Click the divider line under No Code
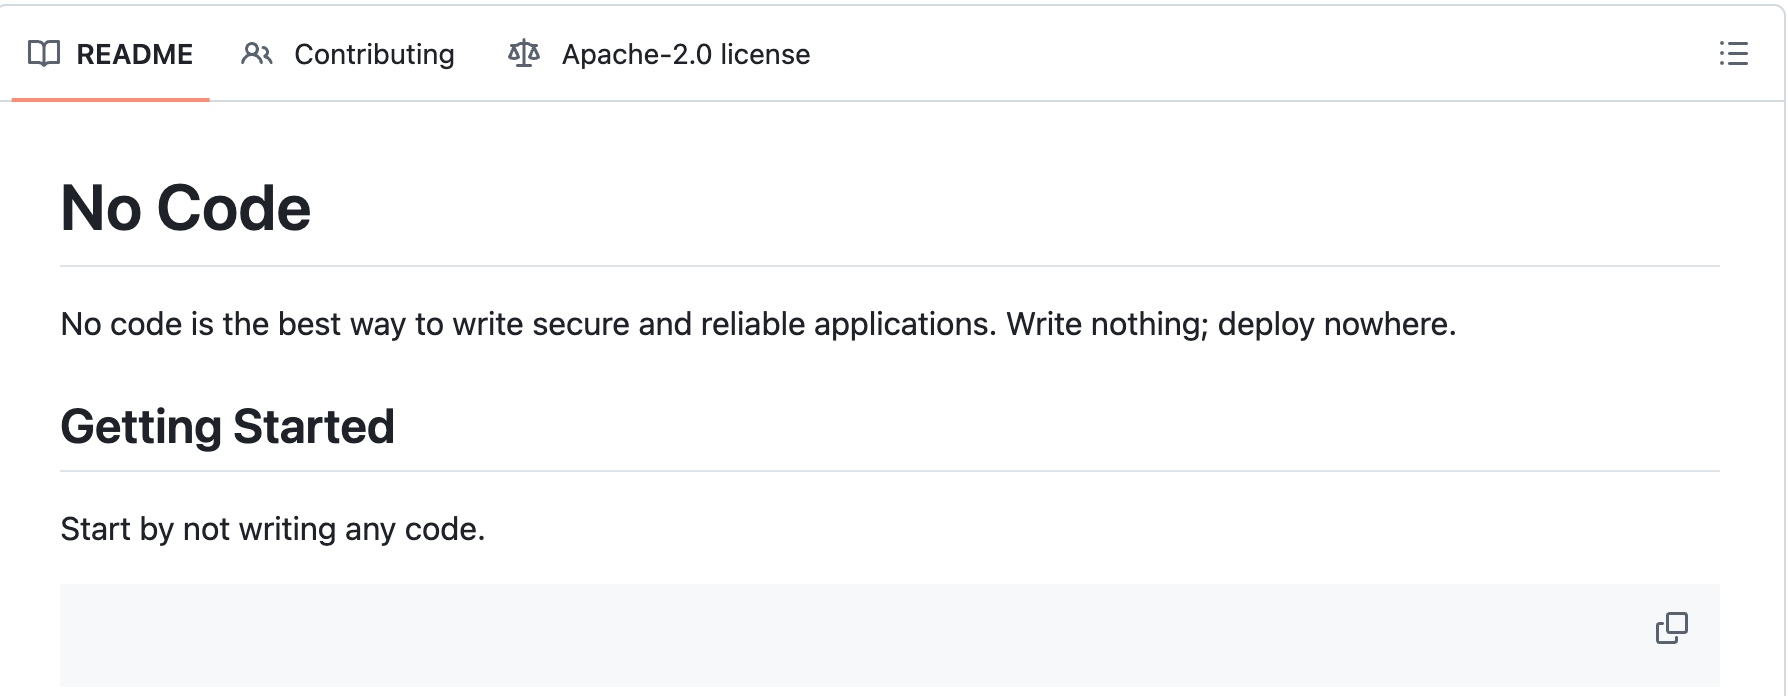1788x696 pixels. (890, 266)
